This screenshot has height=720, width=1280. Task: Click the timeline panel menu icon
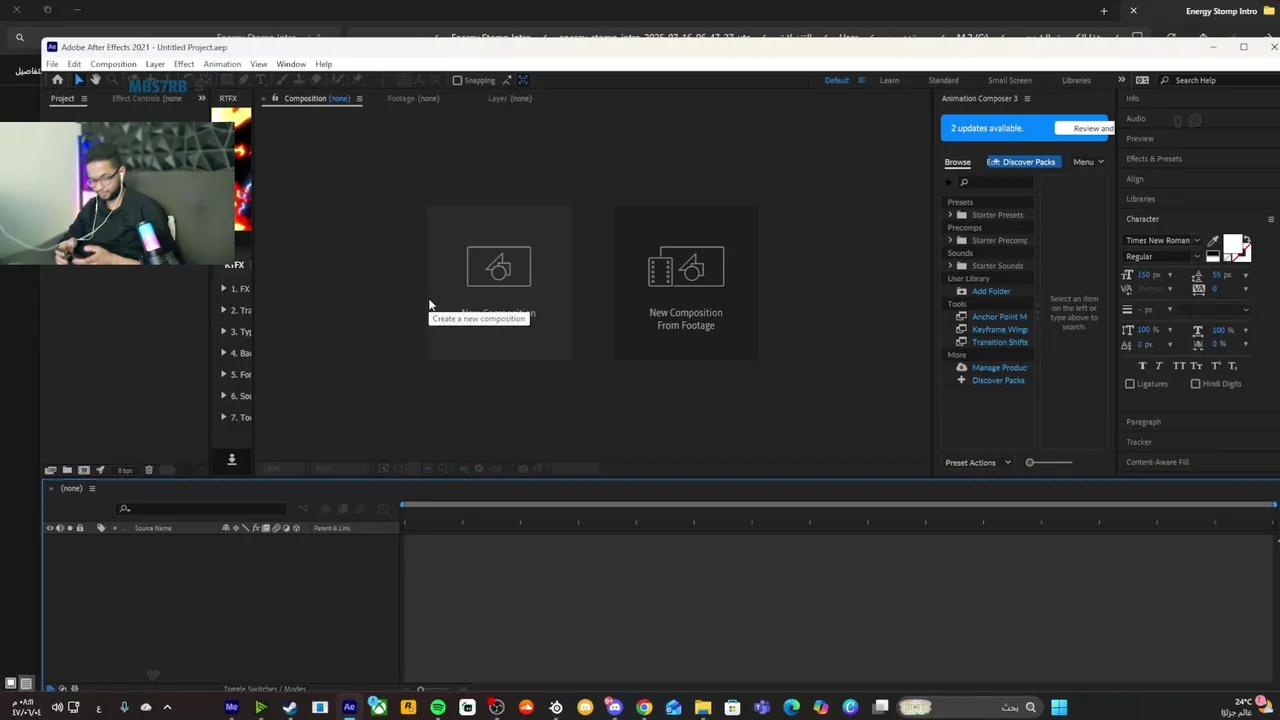click(x=92, y=489)
